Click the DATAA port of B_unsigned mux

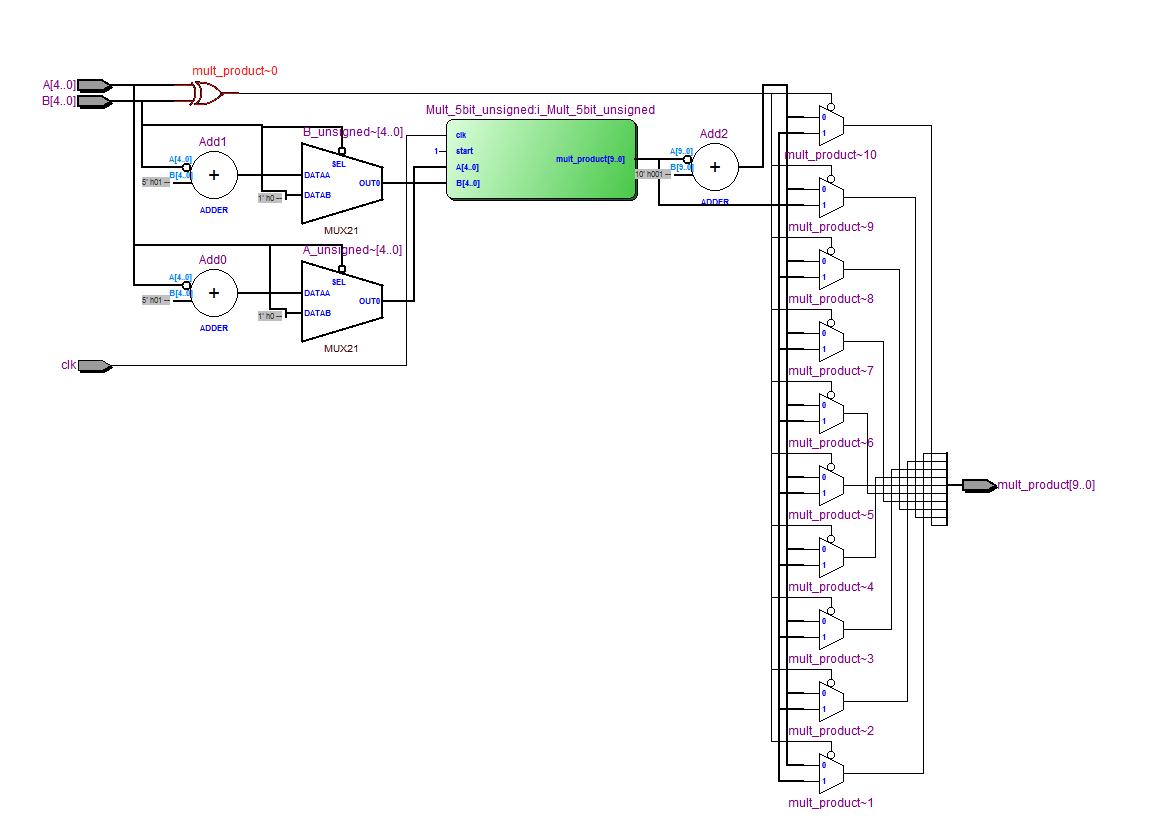click(317, 176)
